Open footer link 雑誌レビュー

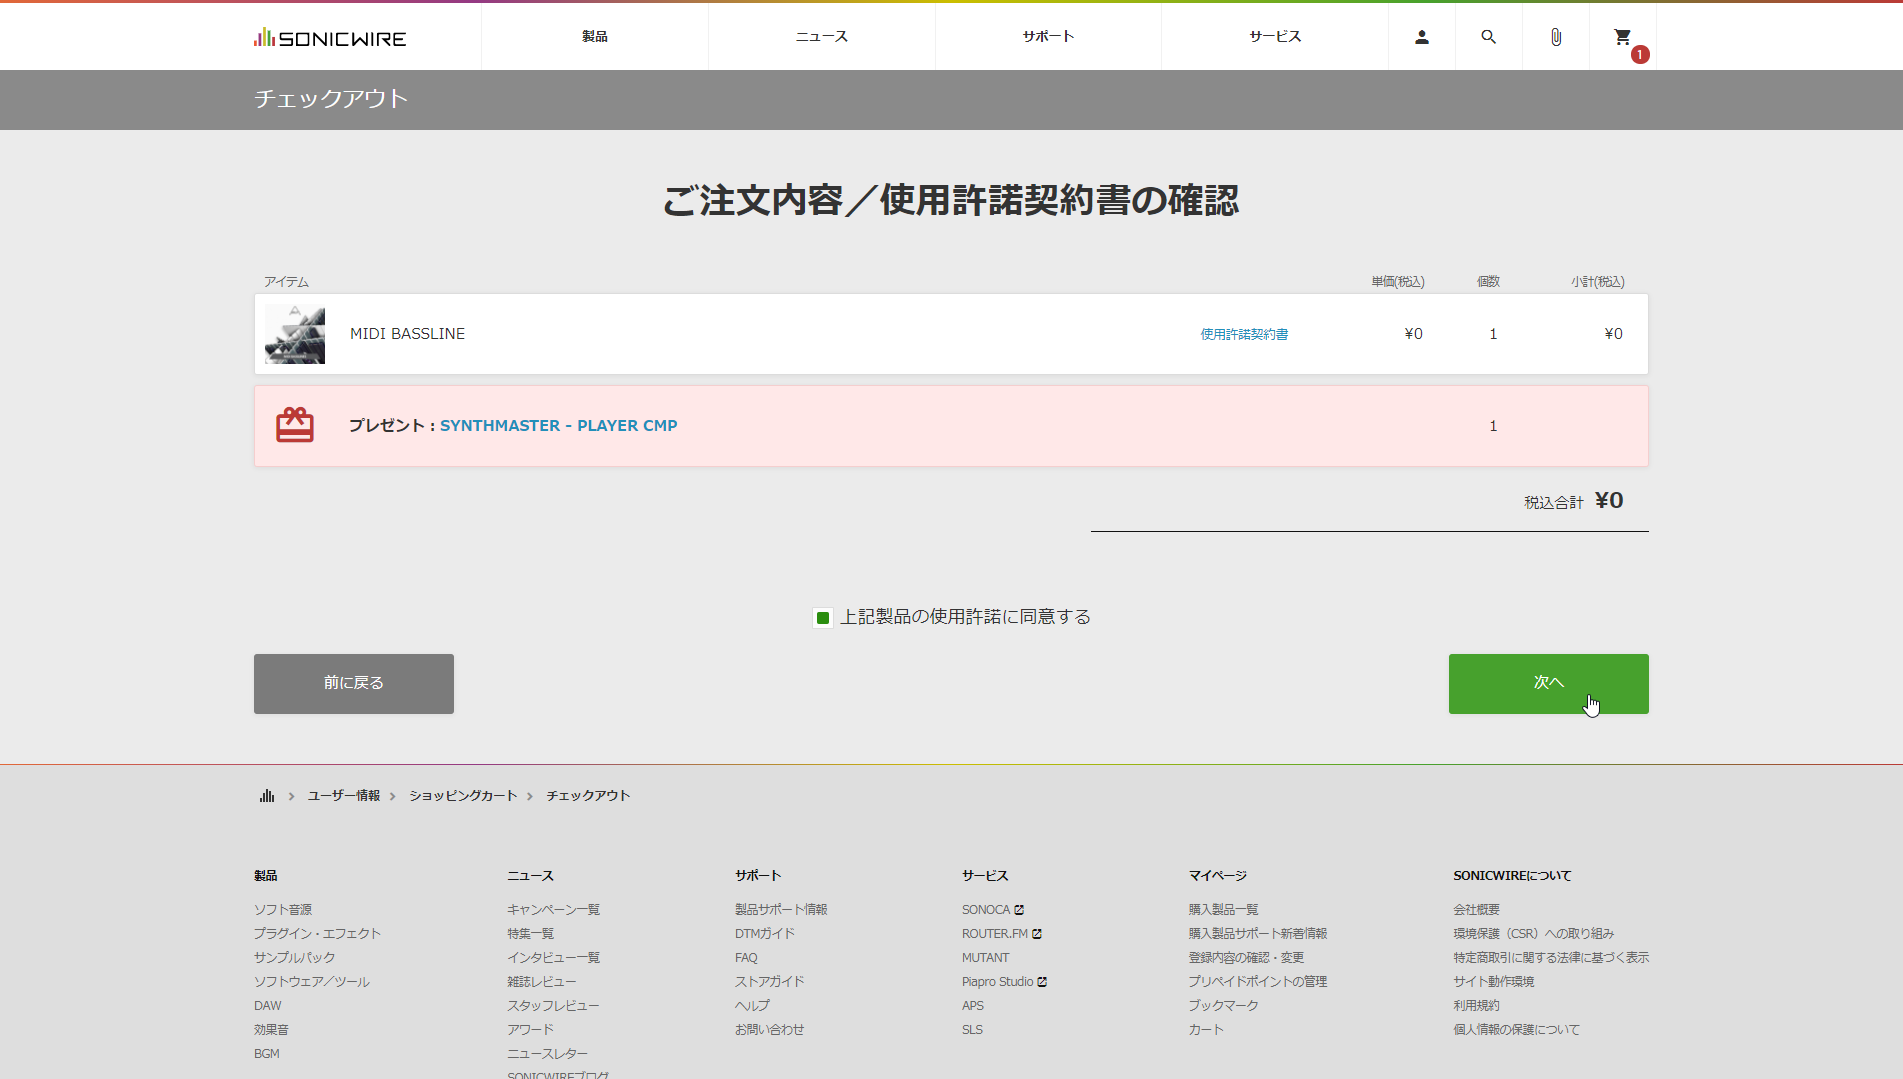coord(542,982)
